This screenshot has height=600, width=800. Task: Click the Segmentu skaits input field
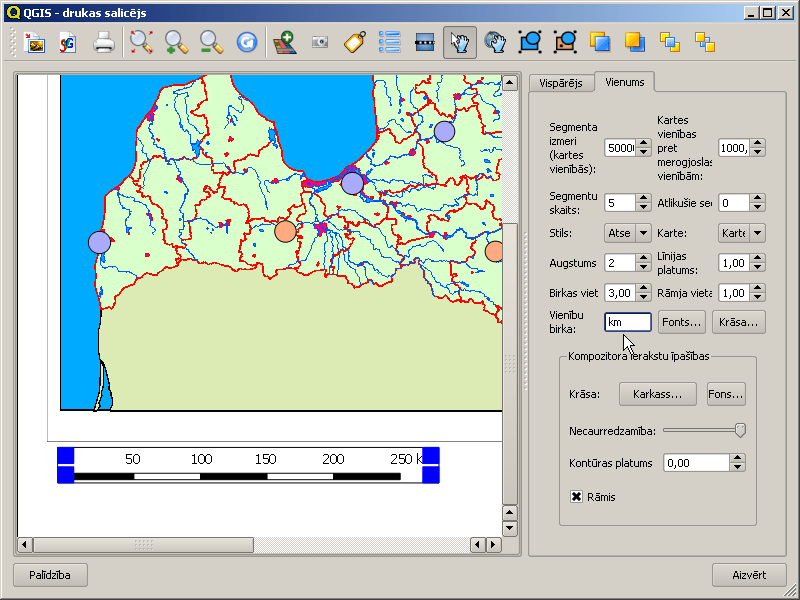621,203
